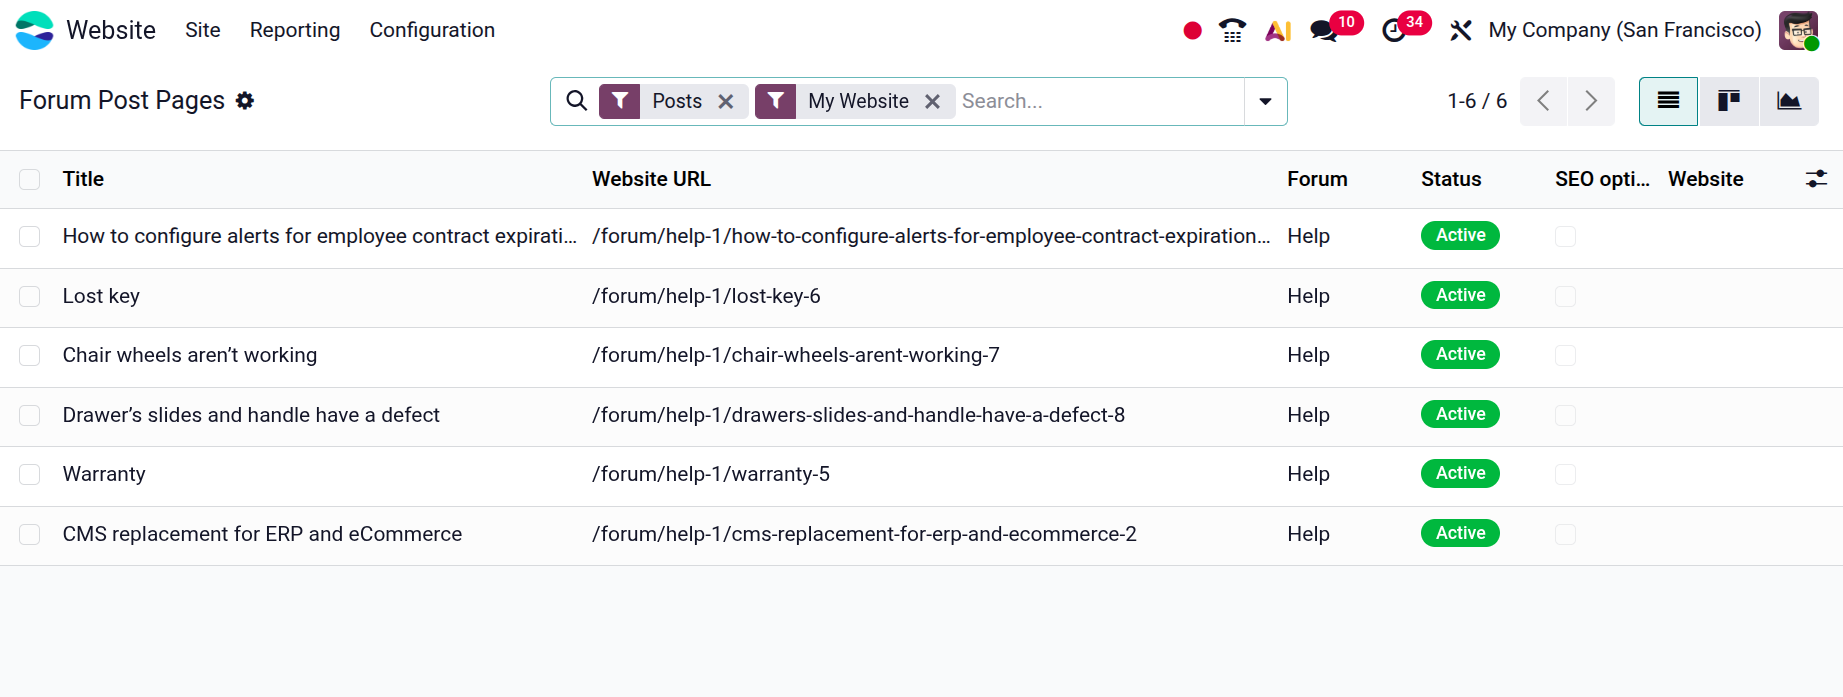
Task: Open the VoIP phone icon
Action: tap(1232, 31)
